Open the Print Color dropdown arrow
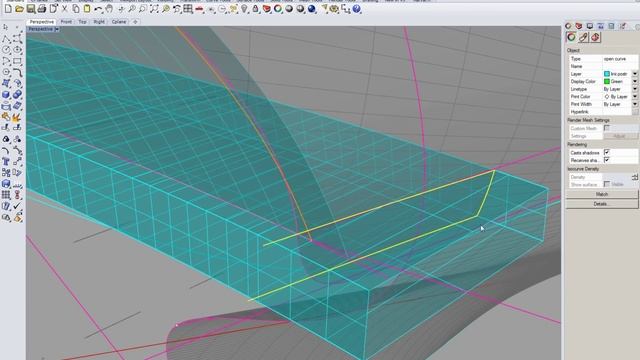The width and height of the screenshot is (640, 360). tap(635, 97)
